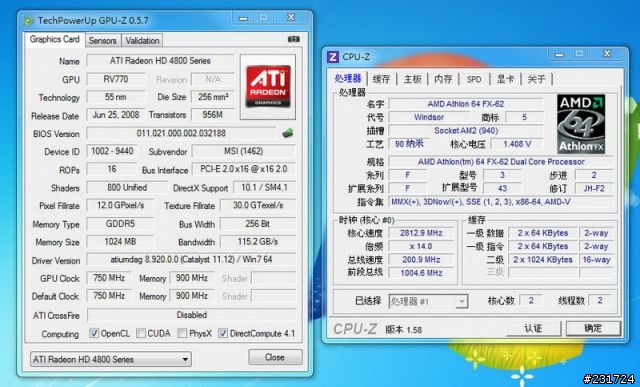Click the Die Size field 256 mm²
Image resolution: width=640 pixels, height=387 pixels.
coord(213,97)
